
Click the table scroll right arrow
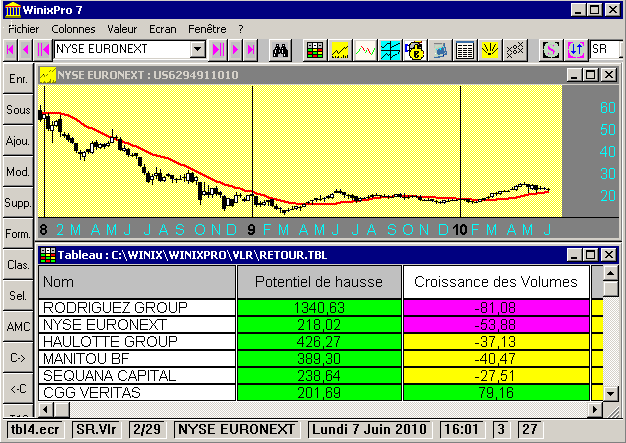[595, 409]
